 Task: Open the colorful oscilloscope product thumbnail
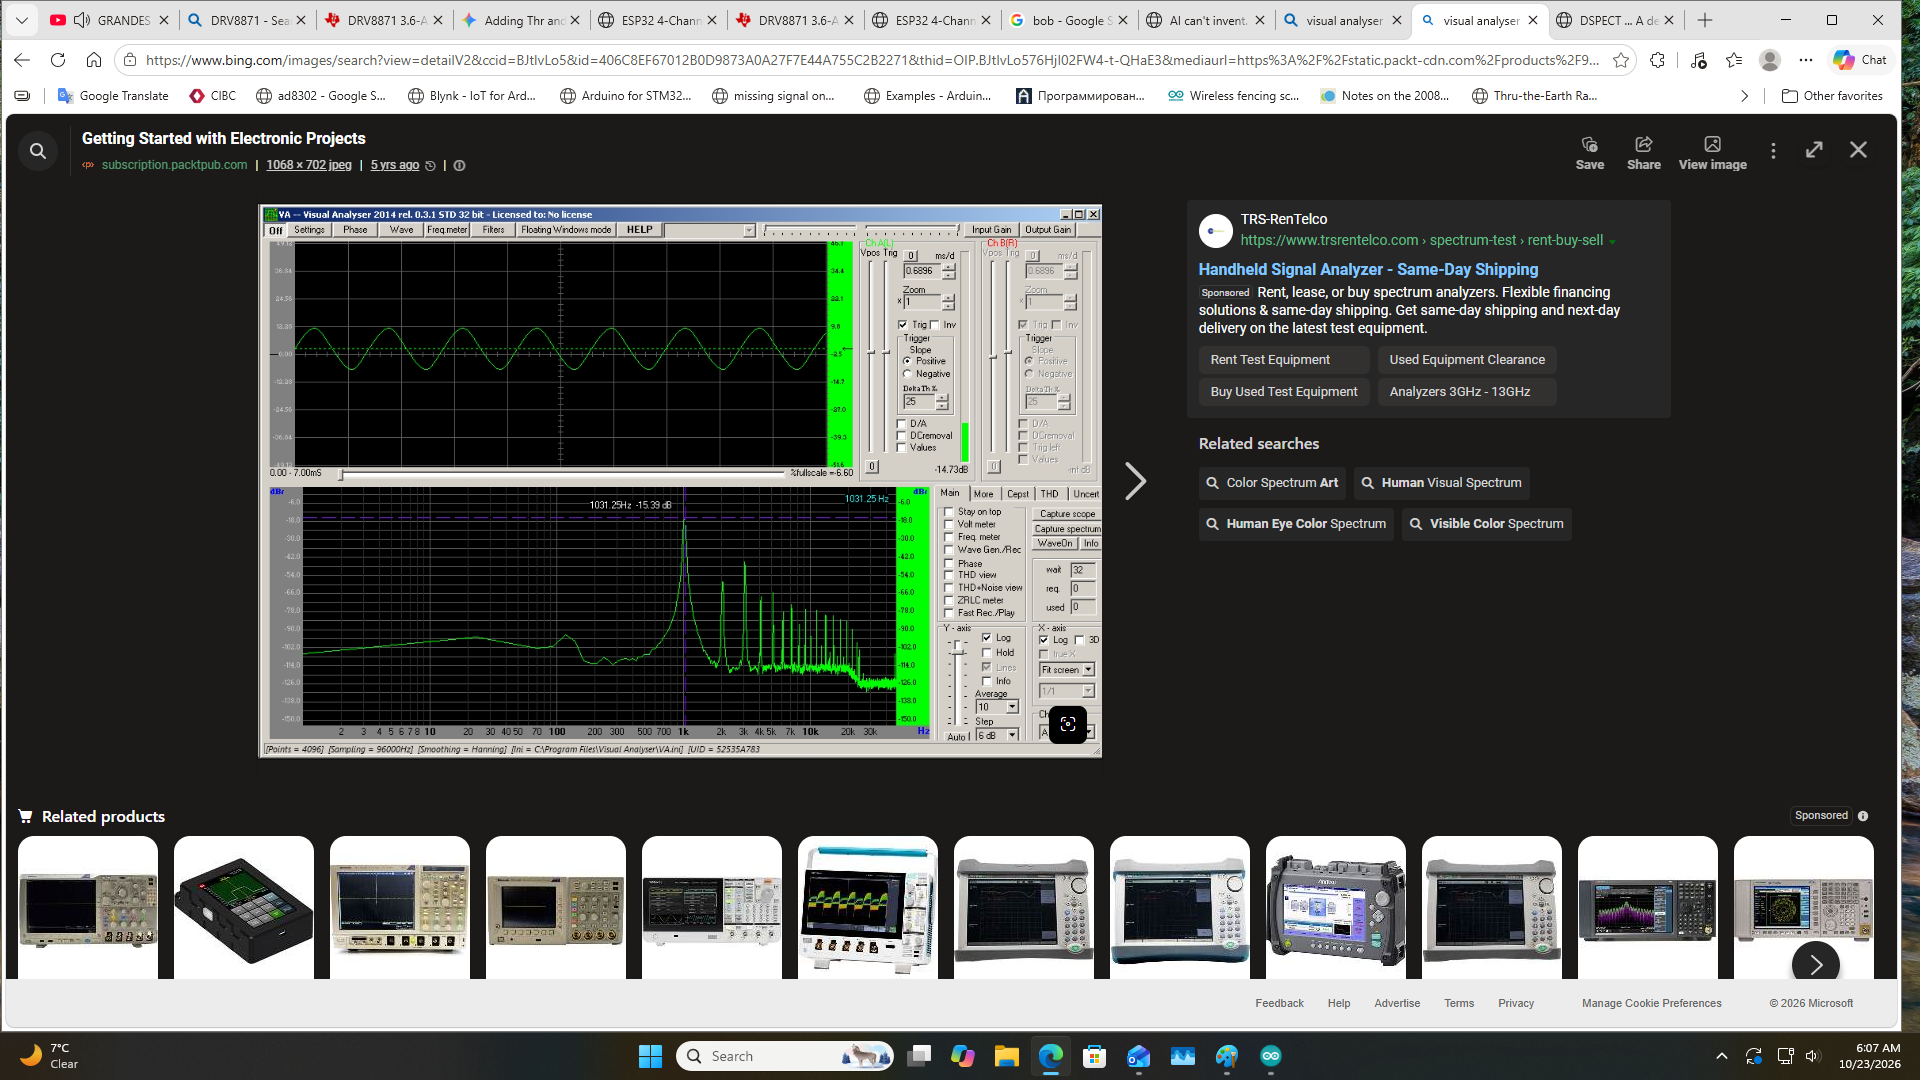(868, 908)
